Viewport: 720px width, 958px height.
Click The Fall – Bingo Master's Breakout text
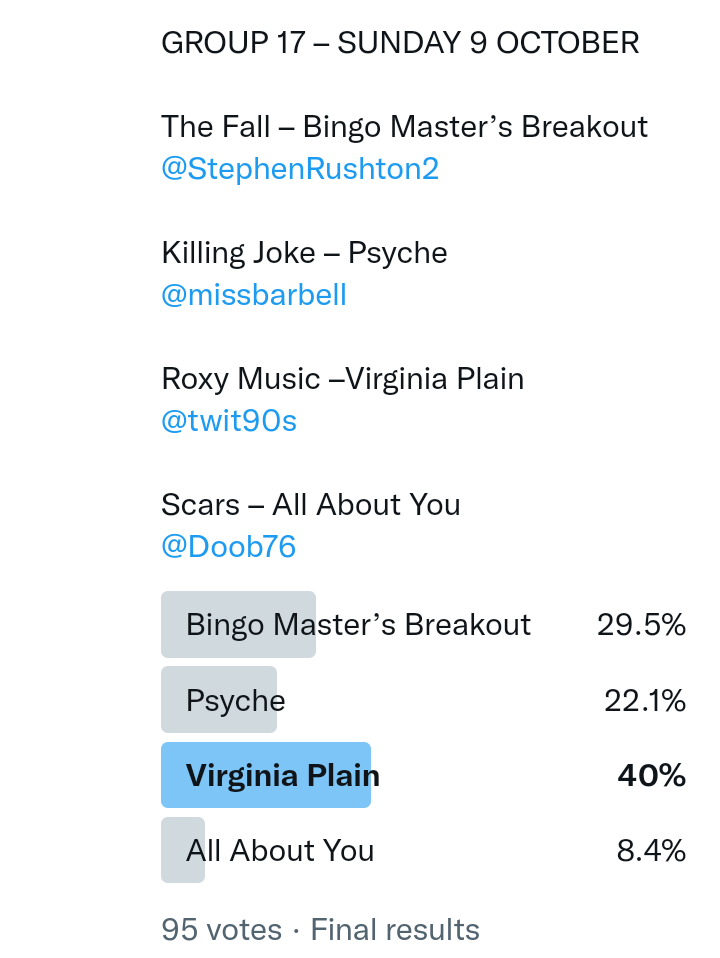tap(404, 127)
